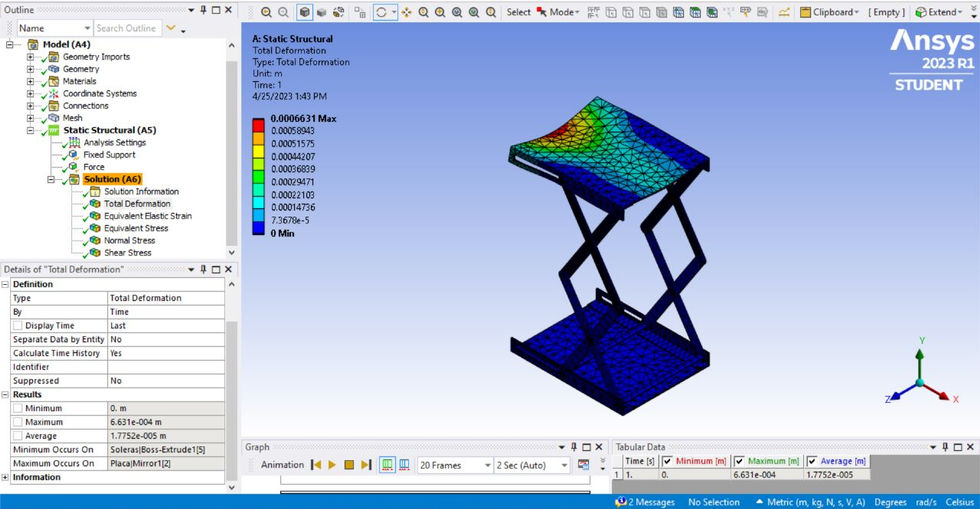Select Shaded Exterior and Edges display
The width and height of the screenshot is (980, 509).
point(304,12)
